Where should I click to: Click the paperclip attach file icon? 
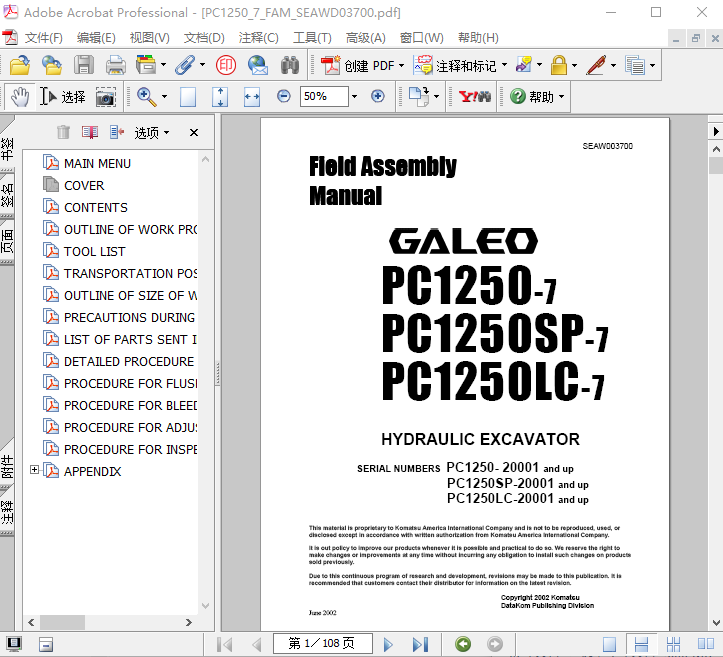click(185, 65)
